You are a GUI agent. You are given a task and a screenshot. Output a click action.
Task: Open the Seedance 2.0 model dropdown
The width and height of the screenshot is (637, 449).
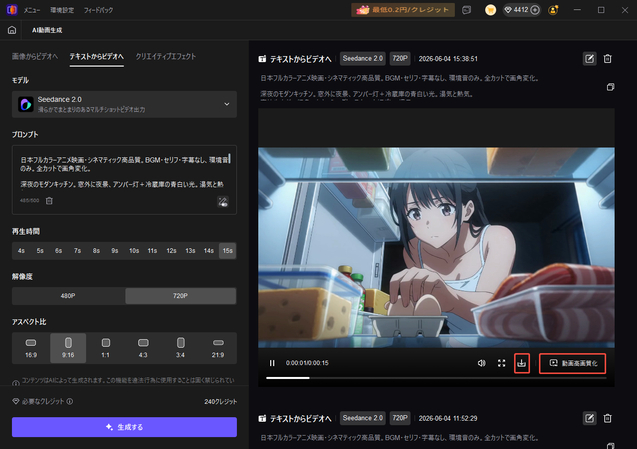tap(124, 104)
